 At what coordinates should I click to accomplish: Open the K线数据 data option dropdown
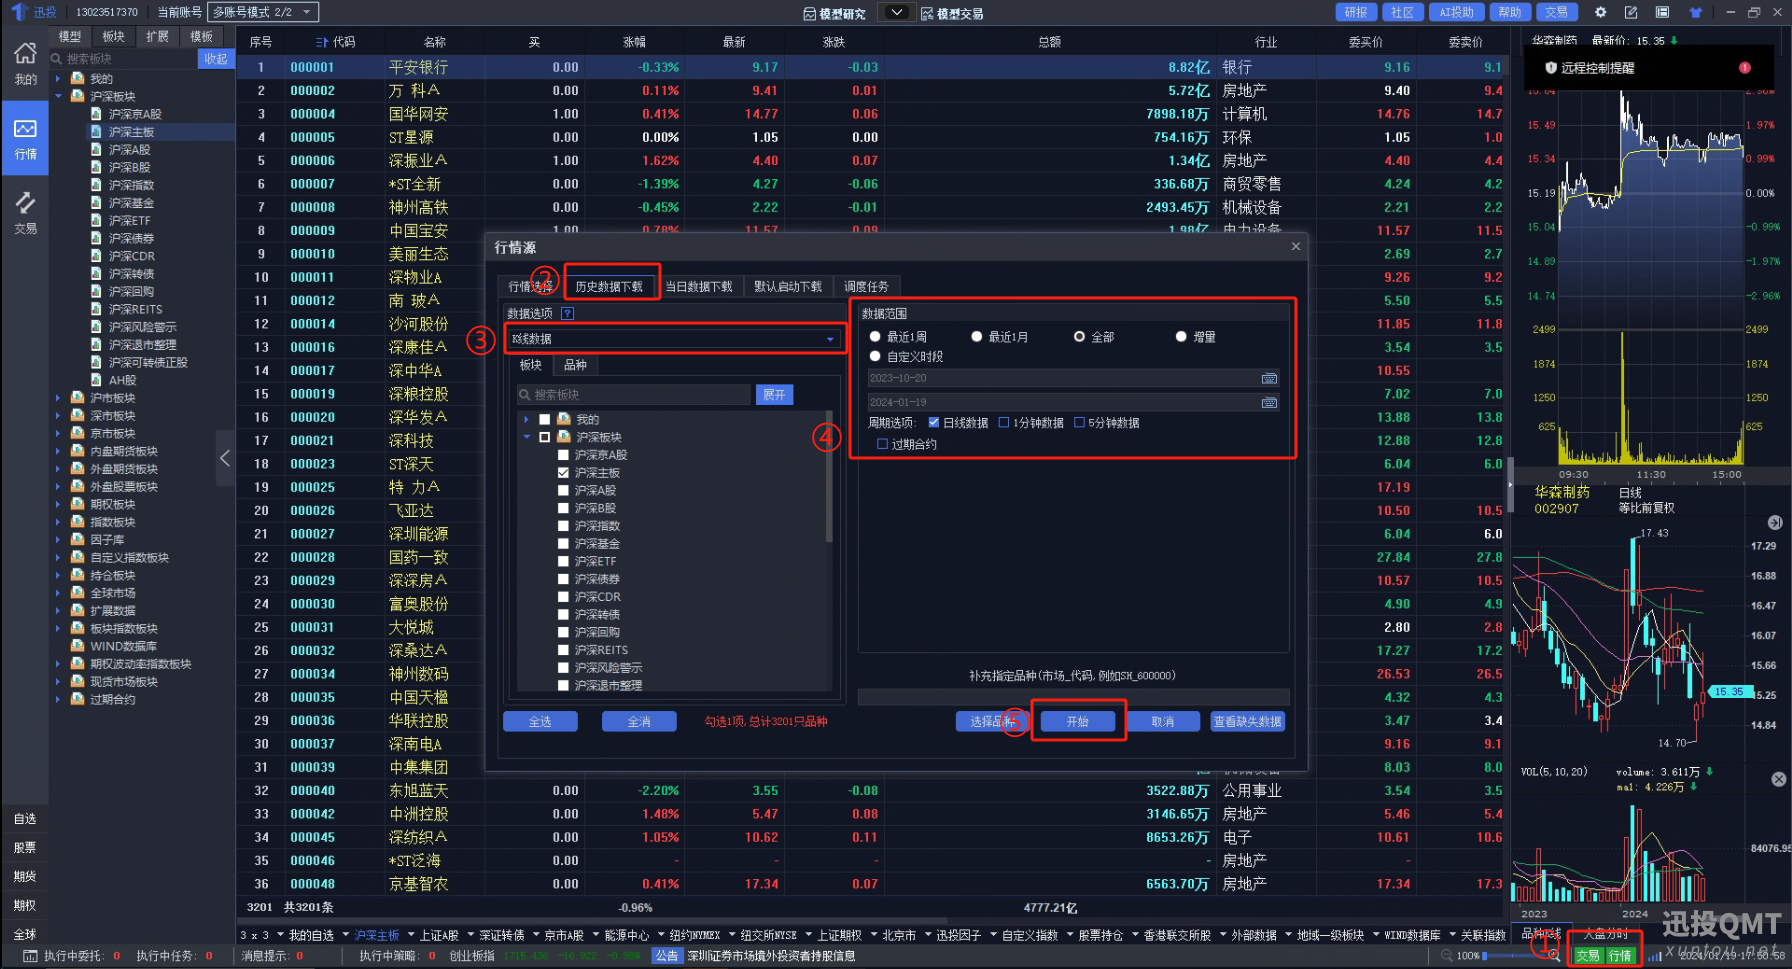point(674,339)
